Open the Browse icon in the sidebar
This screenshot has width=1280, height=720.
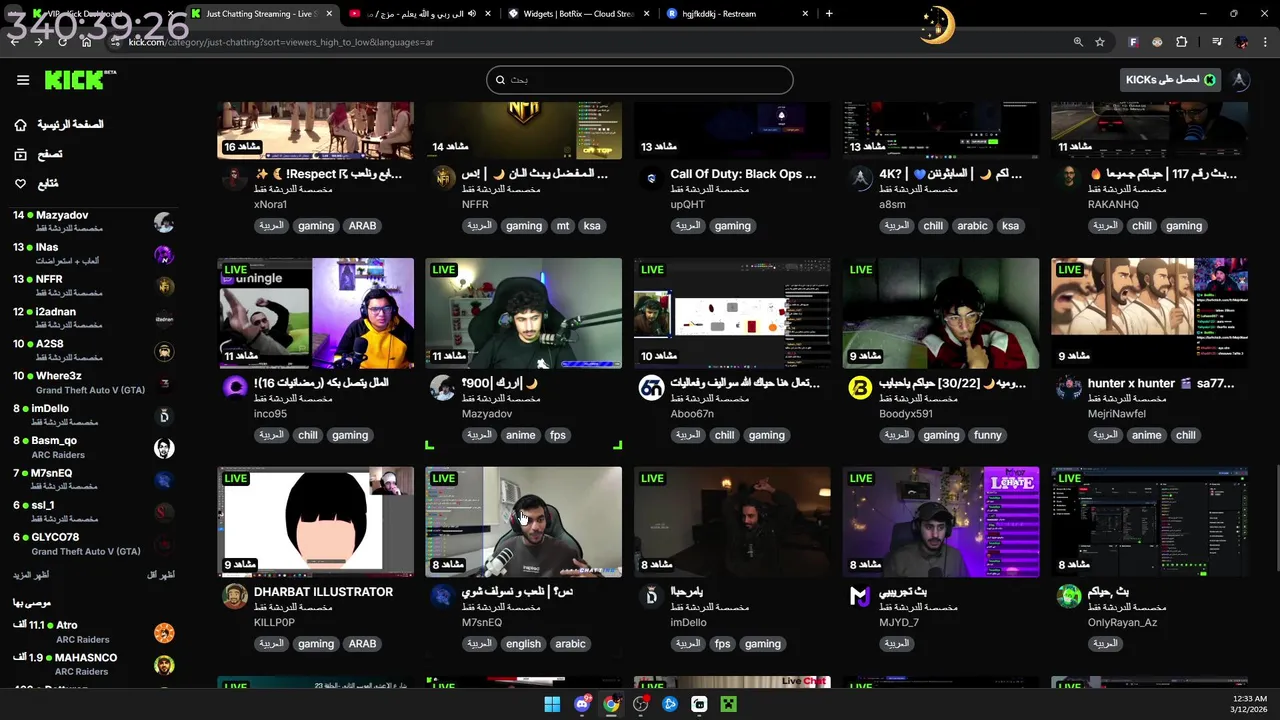(x=20, y=154)
